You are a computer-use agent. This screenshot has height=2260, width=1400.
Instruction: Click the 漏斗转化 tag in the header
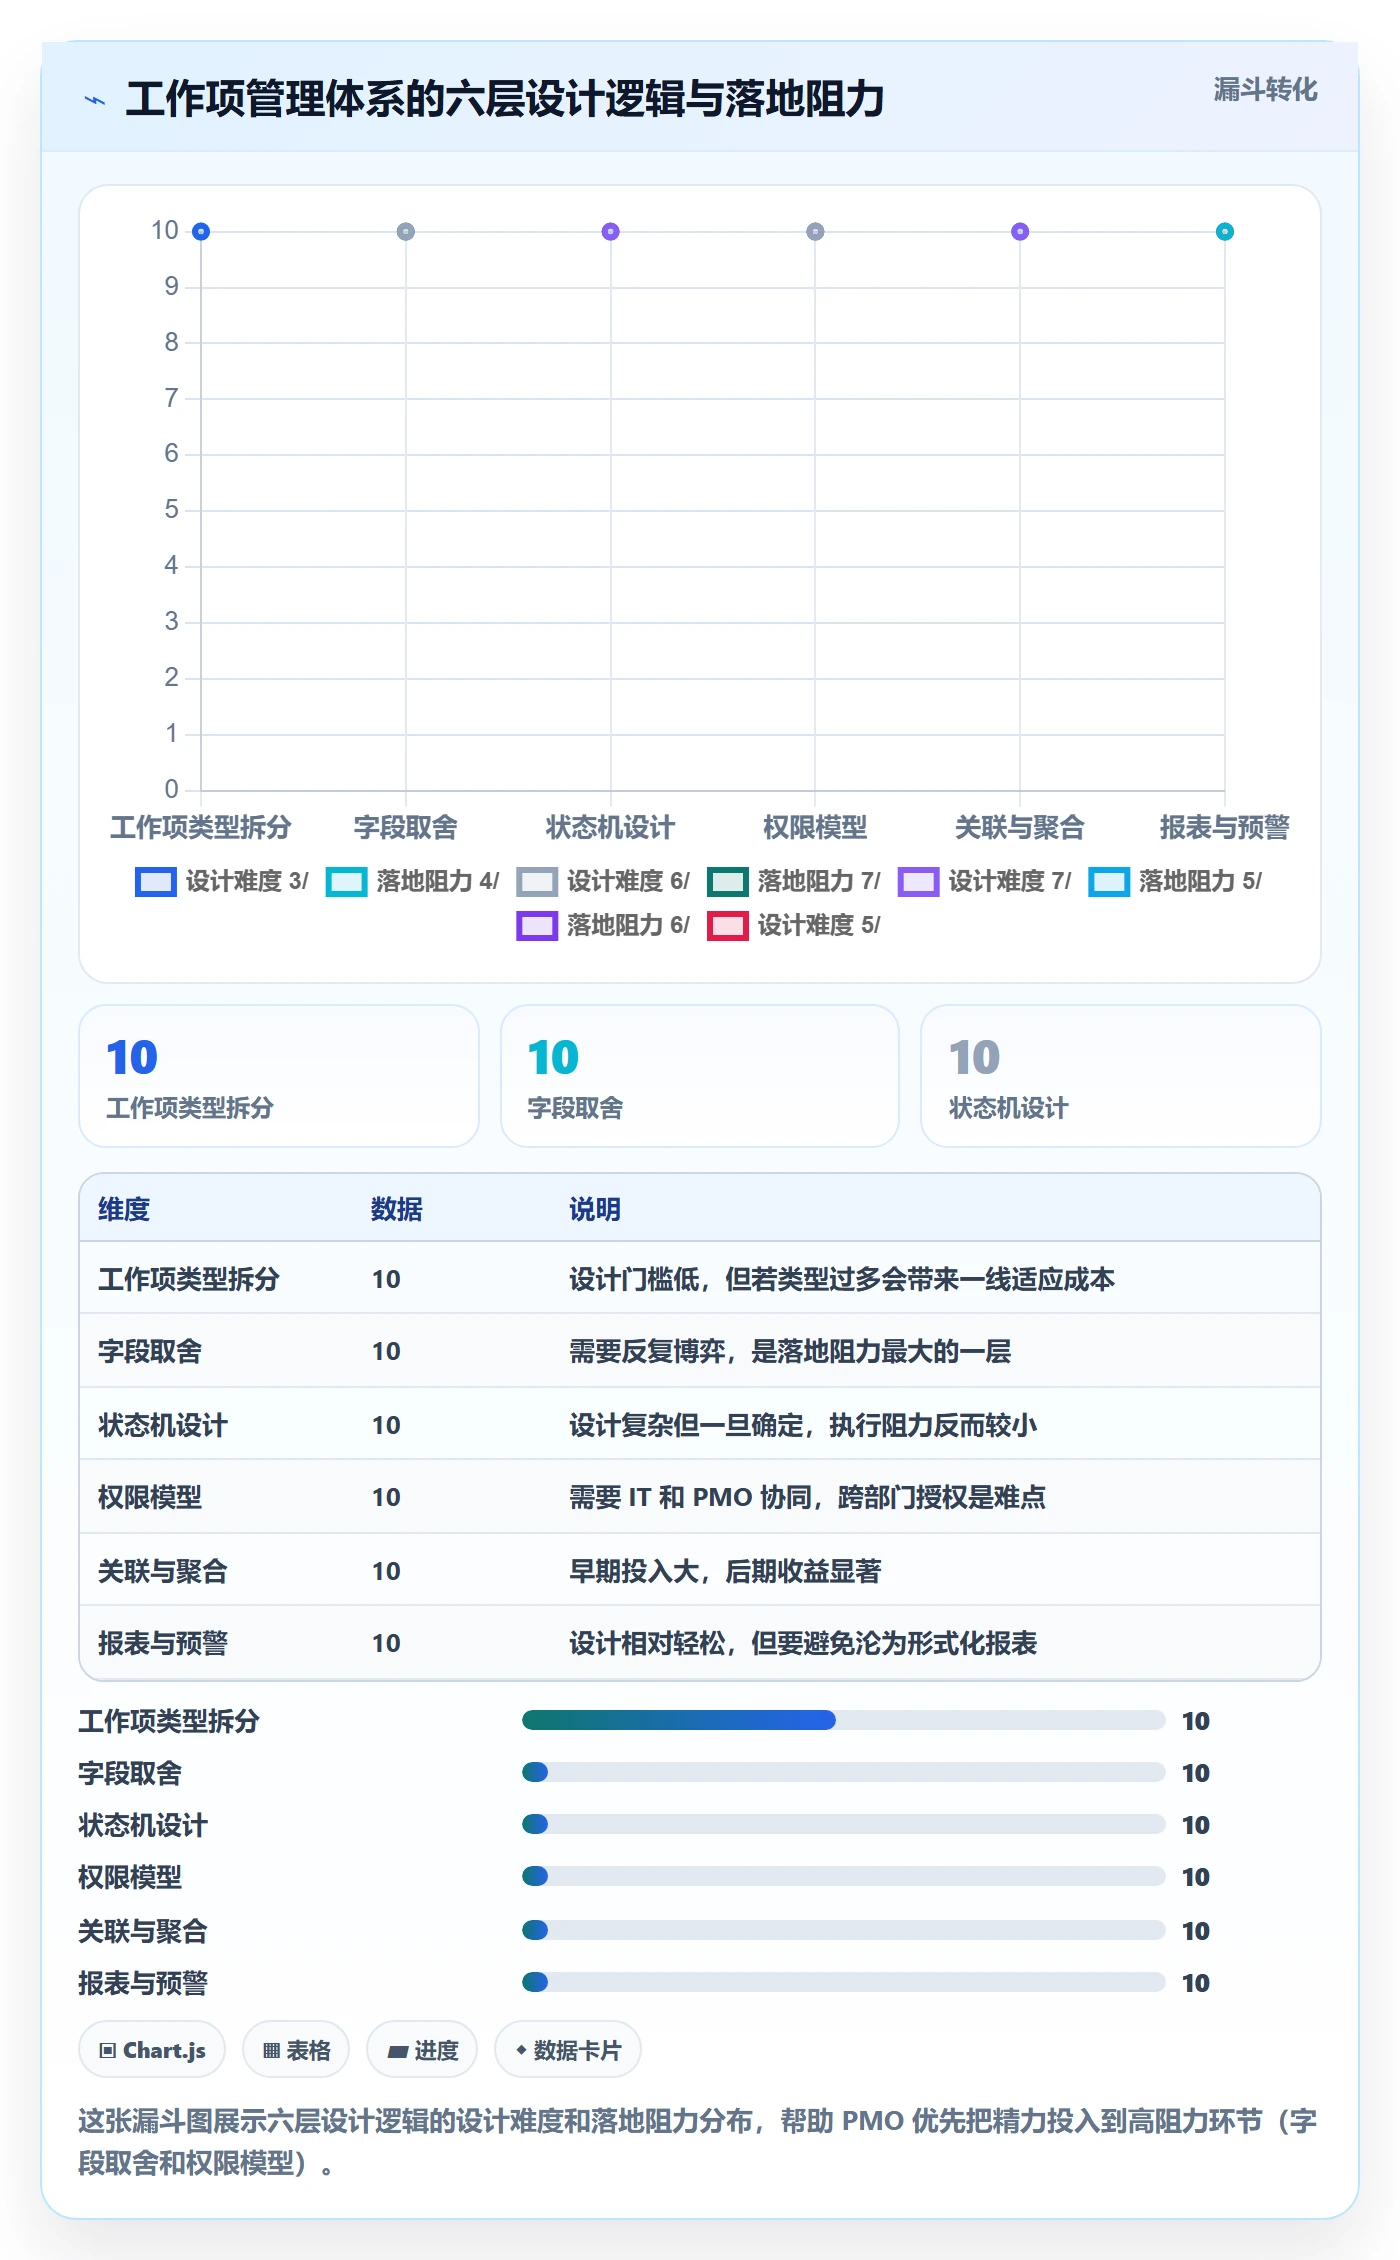pos(1265,90)
